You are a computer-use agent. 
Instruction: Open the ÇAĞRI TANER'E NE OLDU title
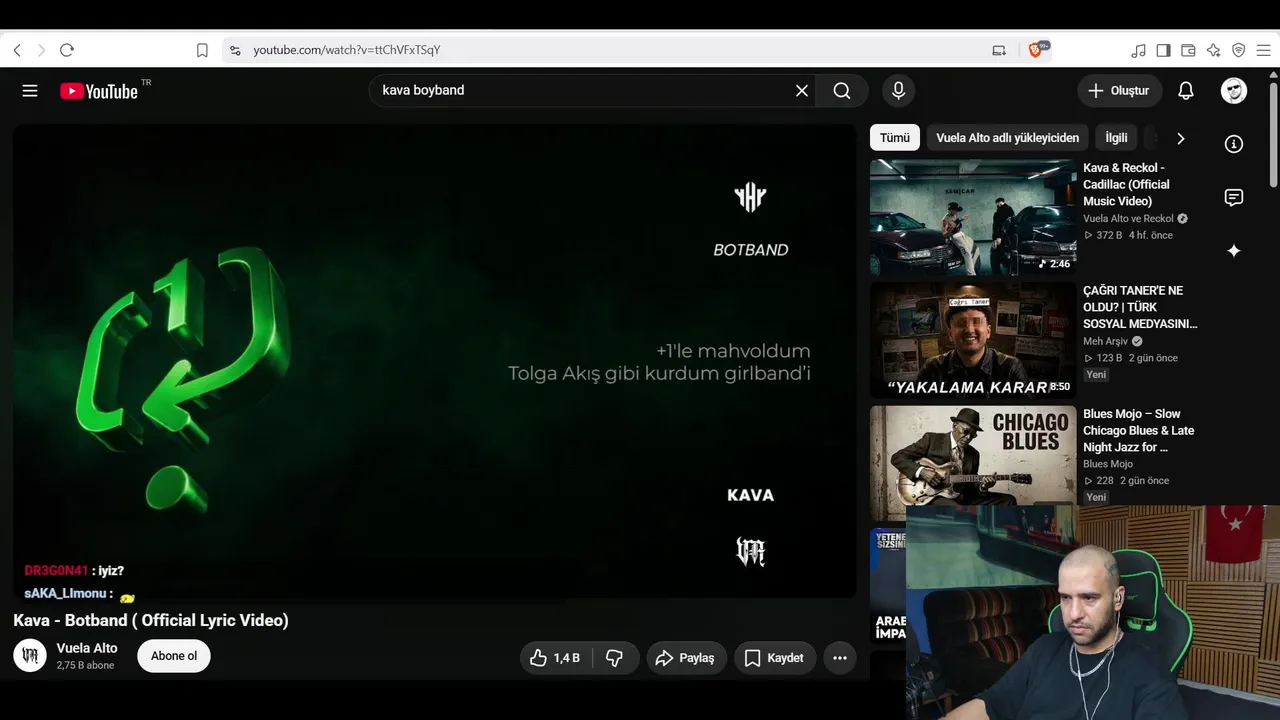(x=1140, y=307)
